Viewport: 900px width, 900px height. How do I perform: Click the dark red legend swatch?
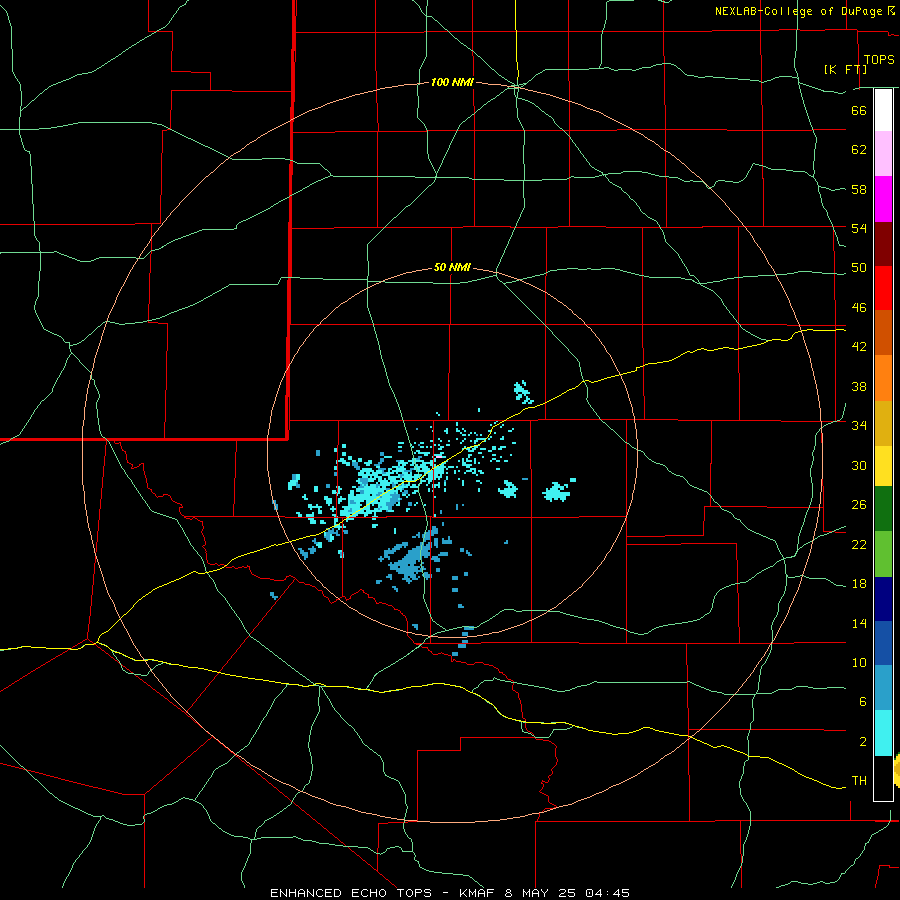pyautogui.click(x=883, y=244)
